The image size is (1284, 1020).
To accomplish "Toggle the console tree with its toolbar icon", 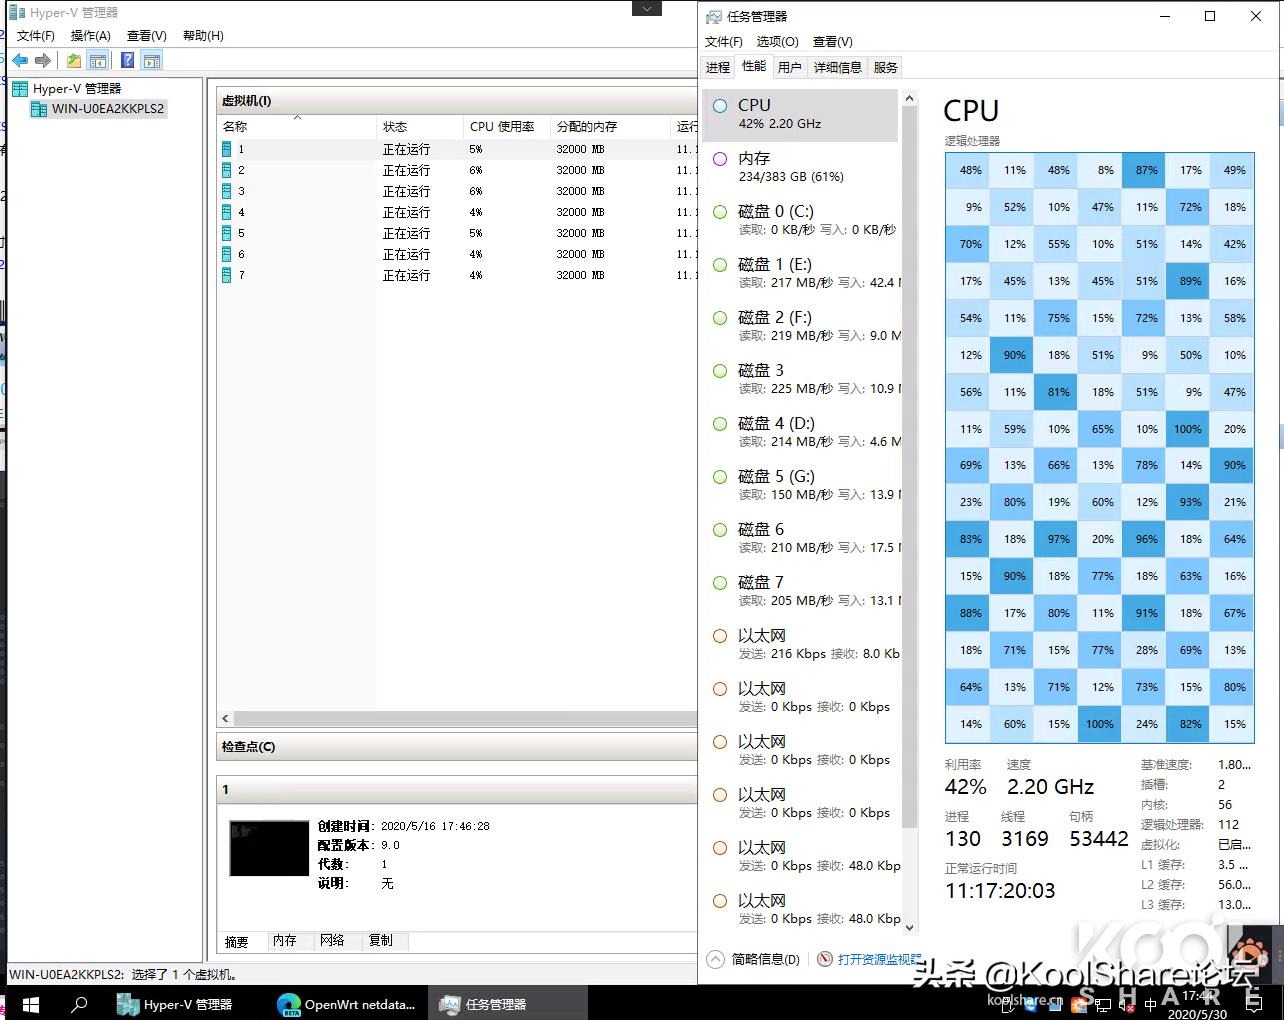I will click(98, 60).
